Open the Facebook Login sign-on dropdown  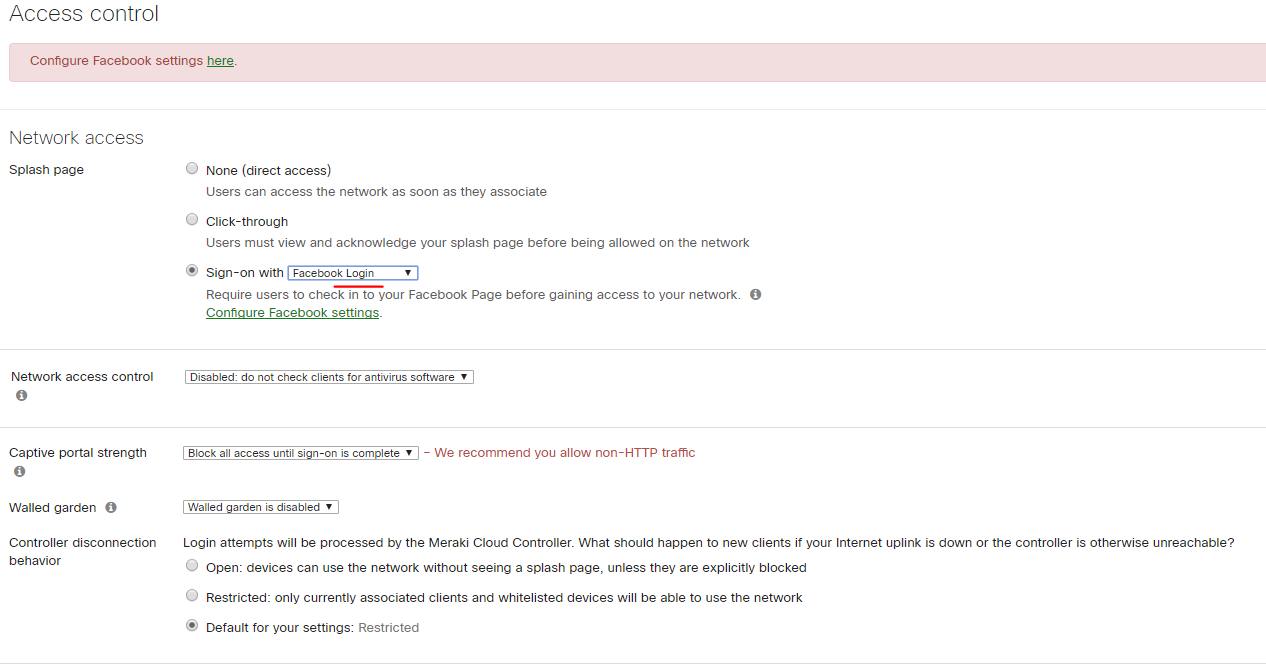(x=352, y=273)
